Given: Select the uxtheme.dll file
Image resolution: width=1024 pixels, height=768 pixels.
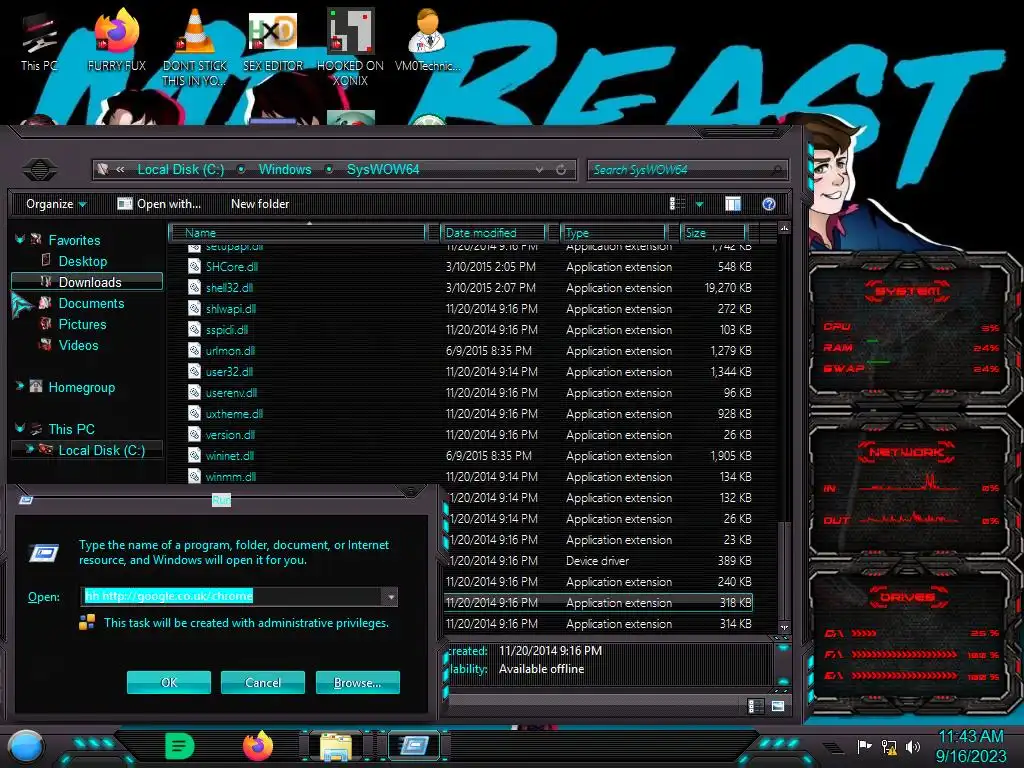Looking at the screenshot, I should (234, 413).
